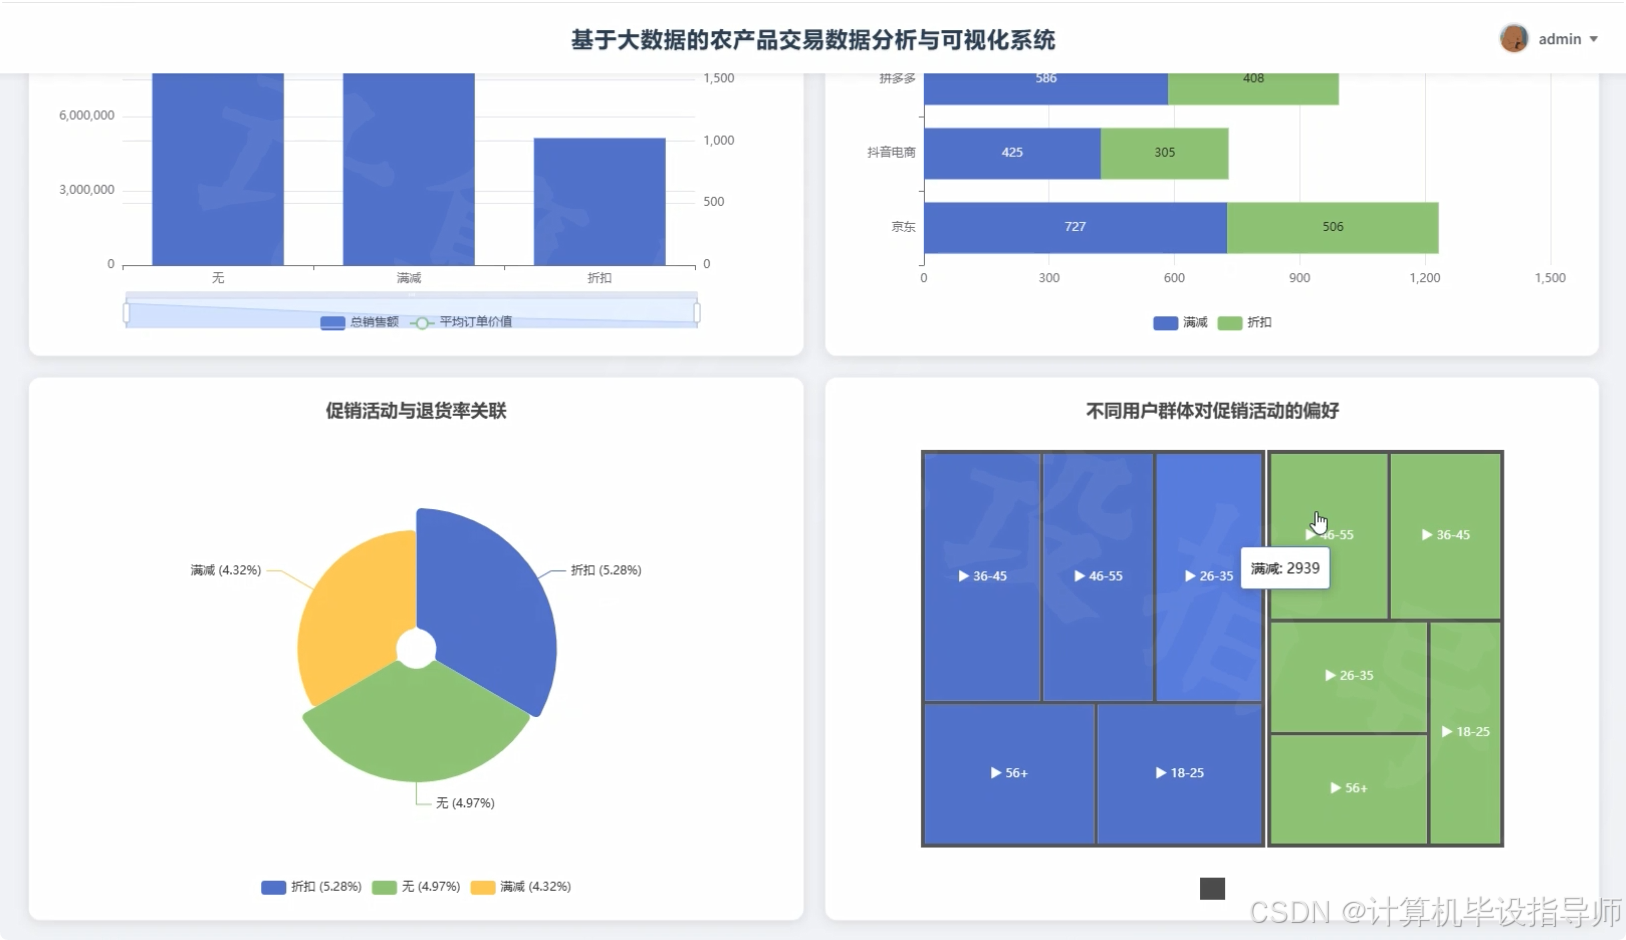Click the 京东 blue segment labeled 727

[1075, 227]
